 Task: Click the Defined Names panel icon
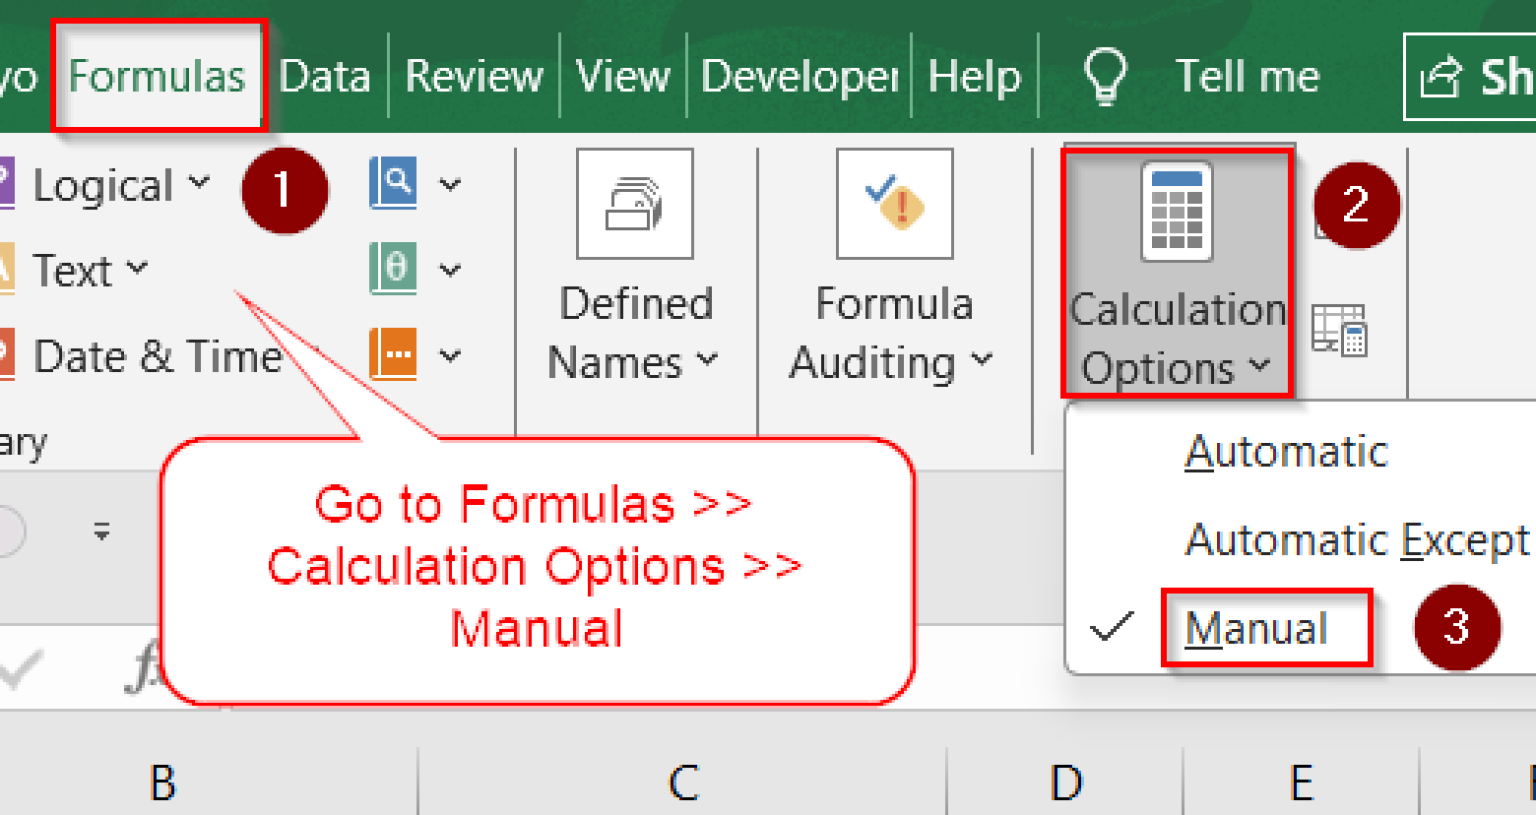tap(635, 203)
